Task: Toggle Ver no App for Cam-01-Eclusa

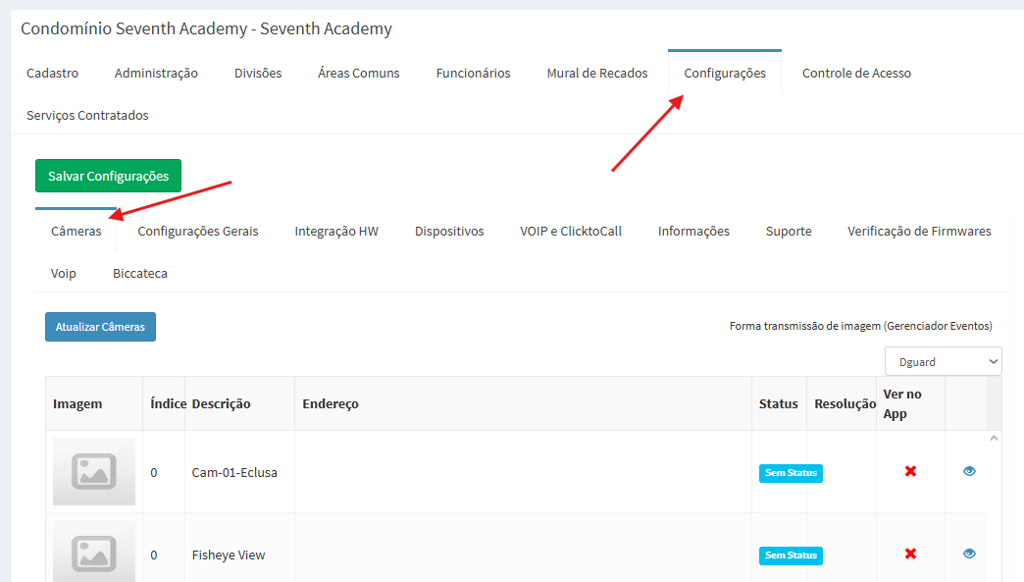Action: pos(910,471)
